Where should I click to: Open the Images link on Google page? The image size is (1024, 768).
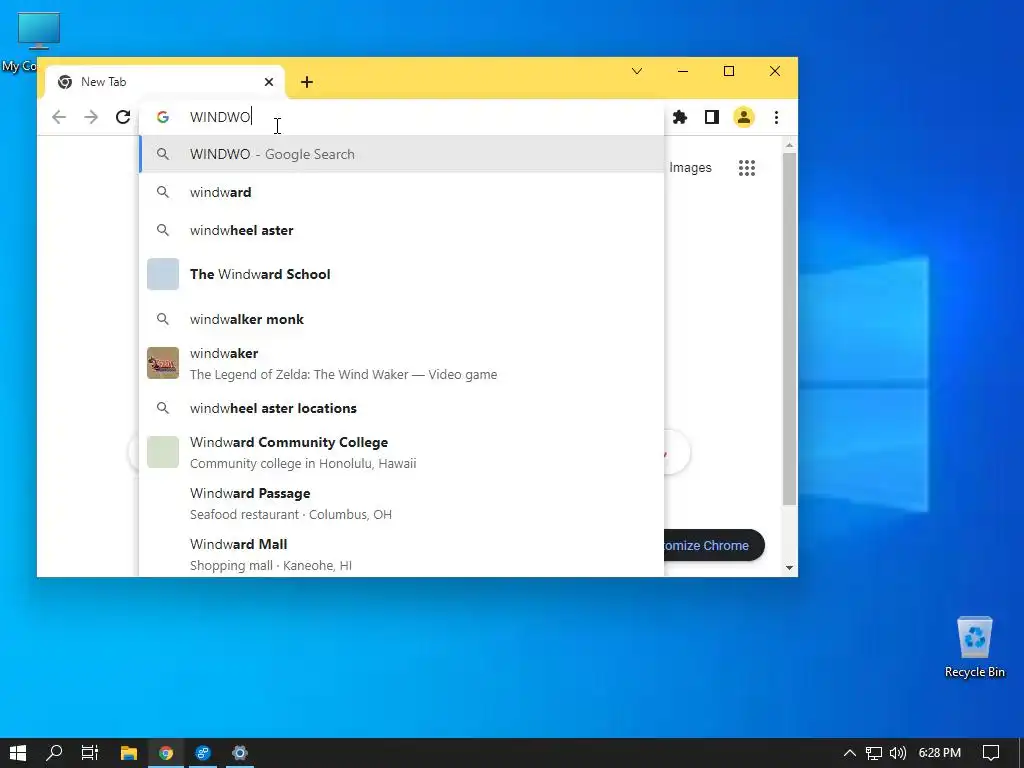pyautogui.click(x=690, y=168)
